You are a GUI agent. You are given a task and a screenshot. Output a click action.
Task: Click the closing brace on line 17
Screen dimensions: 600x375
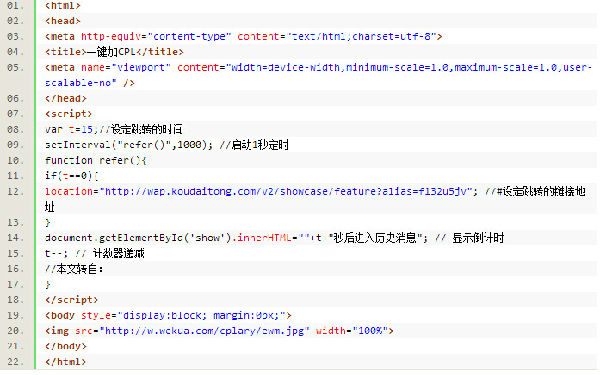(48, 284)
